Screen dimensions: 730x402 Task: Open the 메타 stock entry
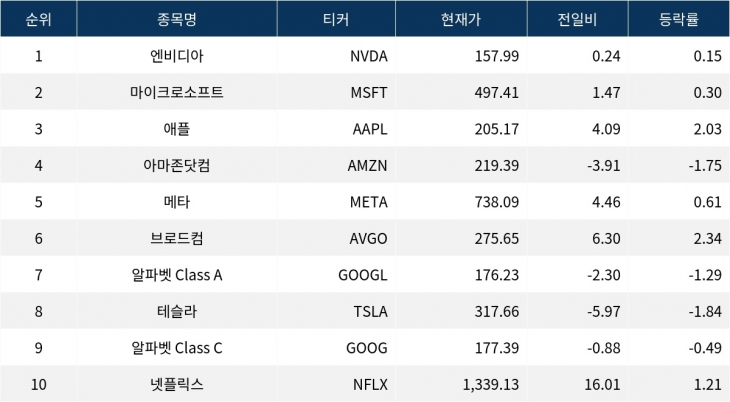point(176,203)
